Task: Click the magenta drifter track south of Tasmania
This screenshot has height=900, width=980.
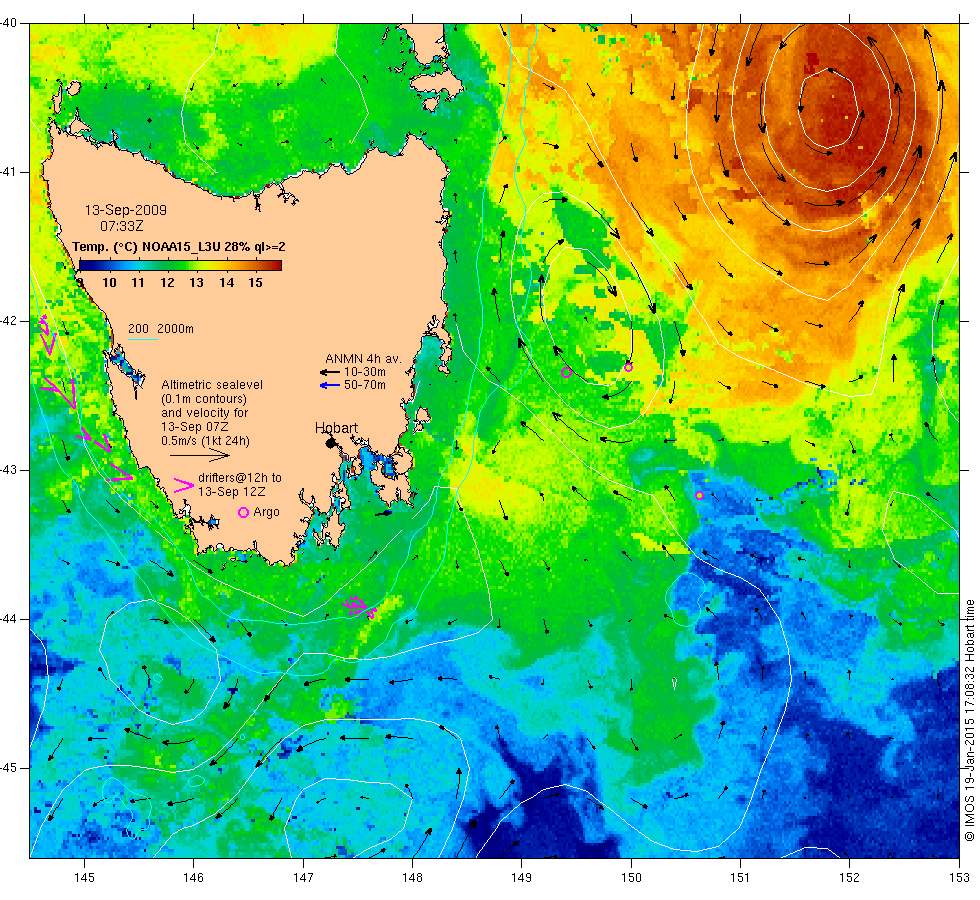Action: coord(360,606)
